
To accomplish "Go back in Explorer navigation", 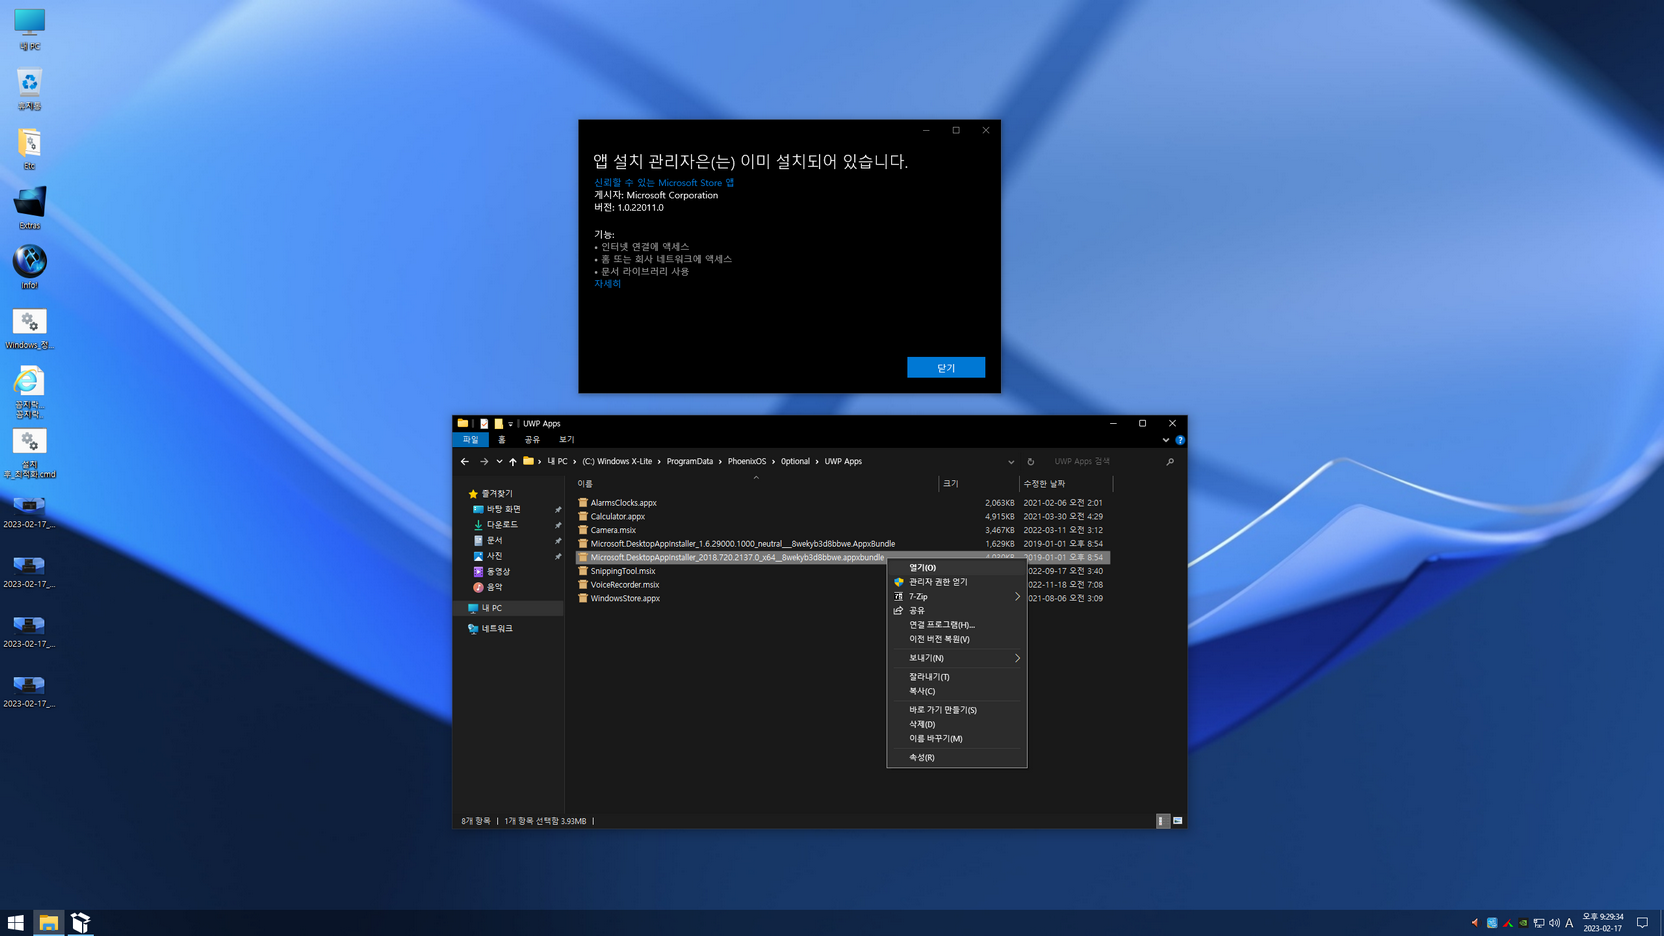I will [x=465, y=461].
